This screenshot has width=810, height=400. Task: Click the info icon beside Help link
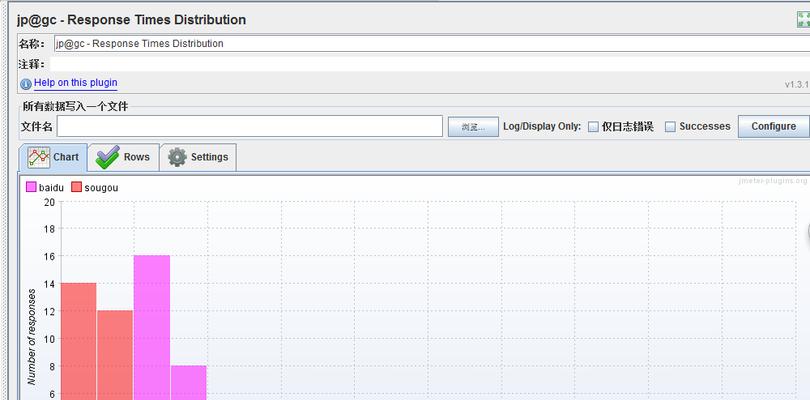pyautogui.click(x=26, y=84)
